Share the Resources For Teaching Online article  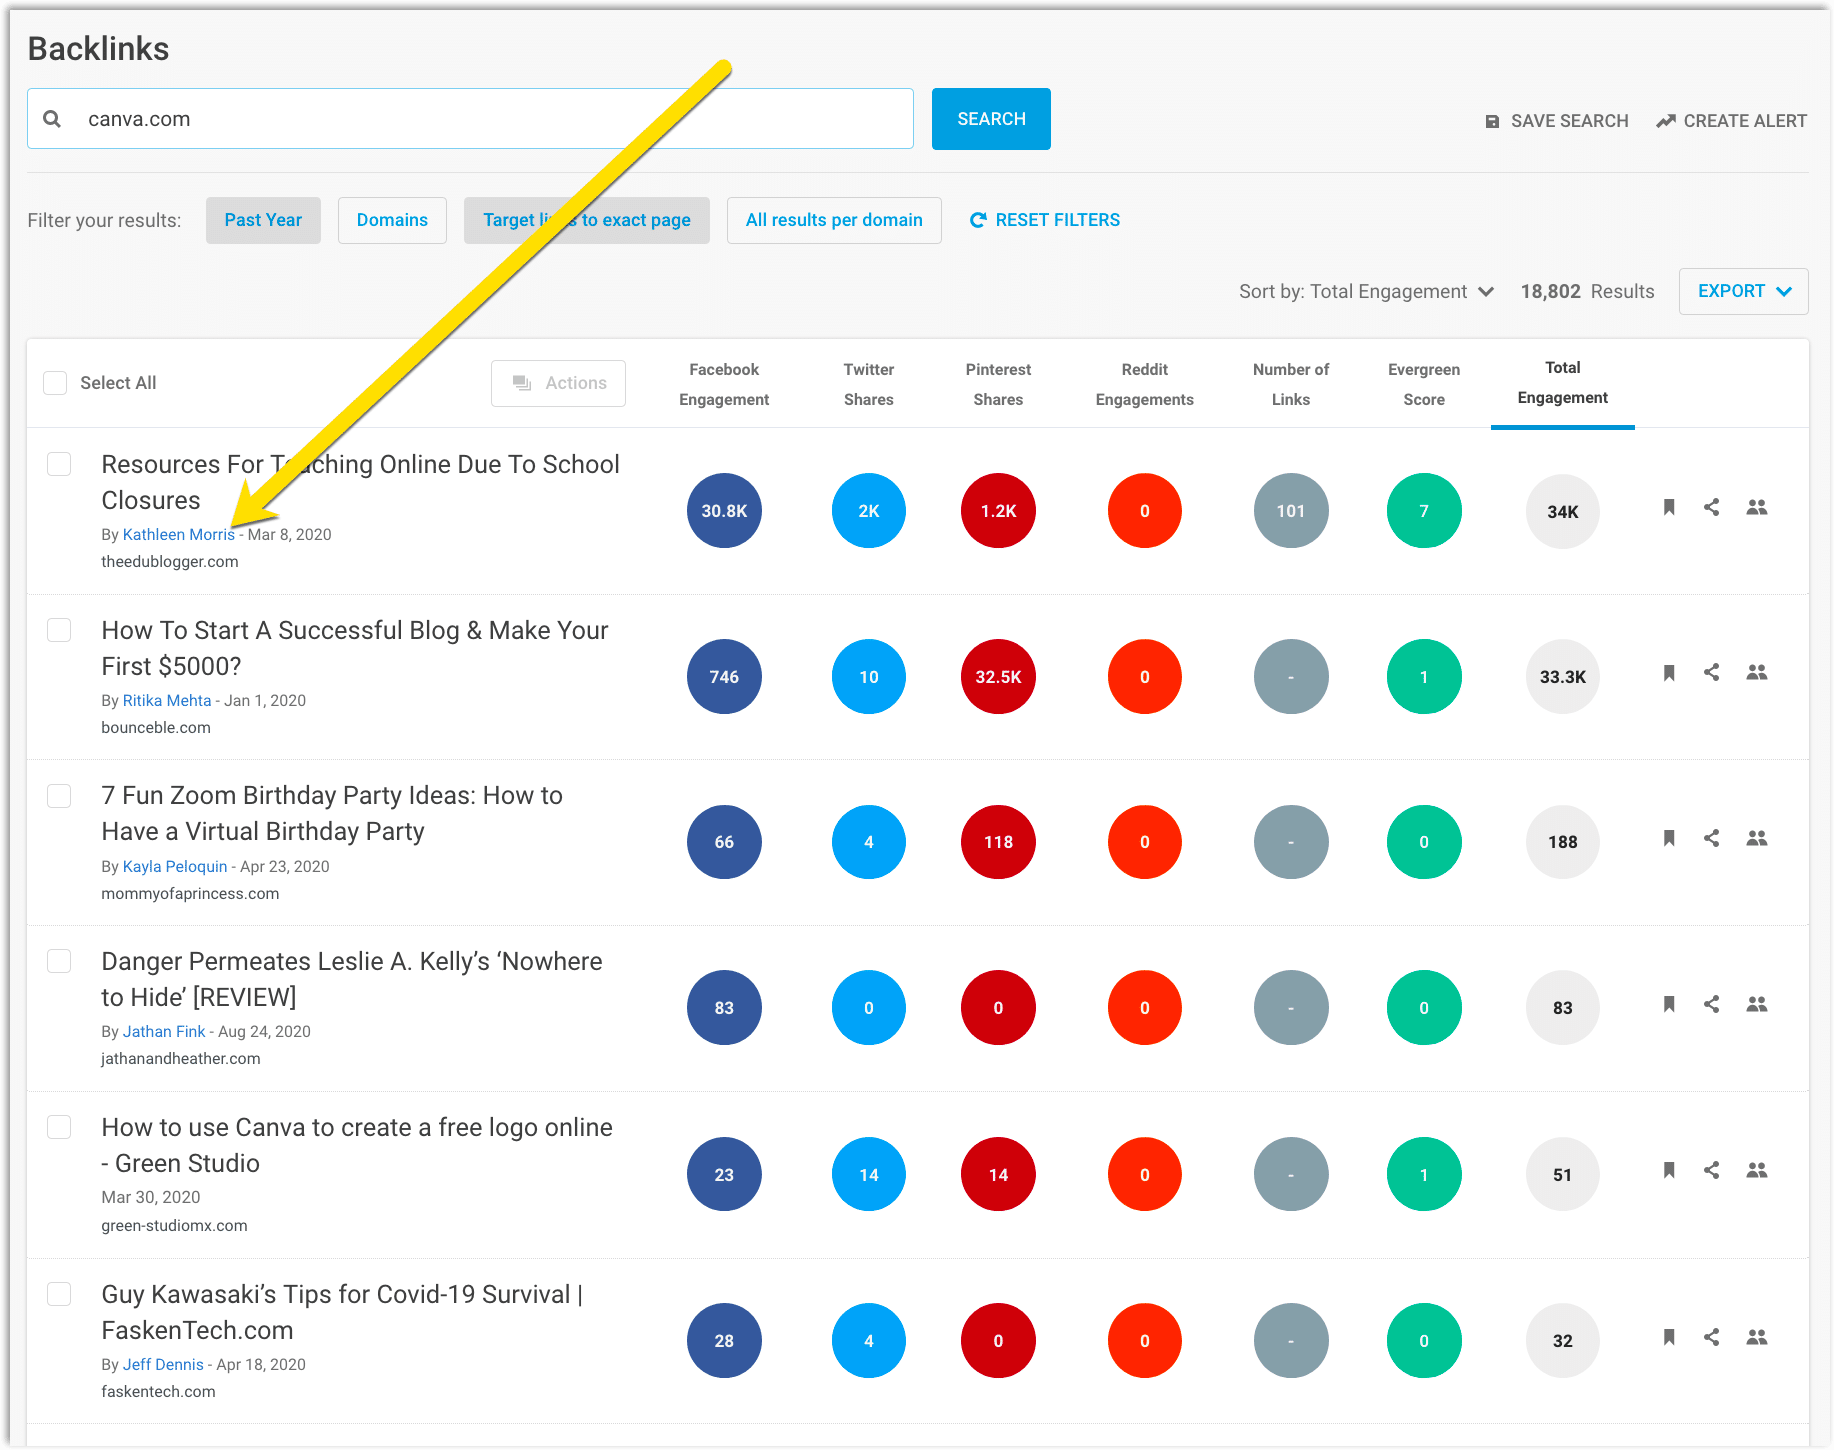1712,507
